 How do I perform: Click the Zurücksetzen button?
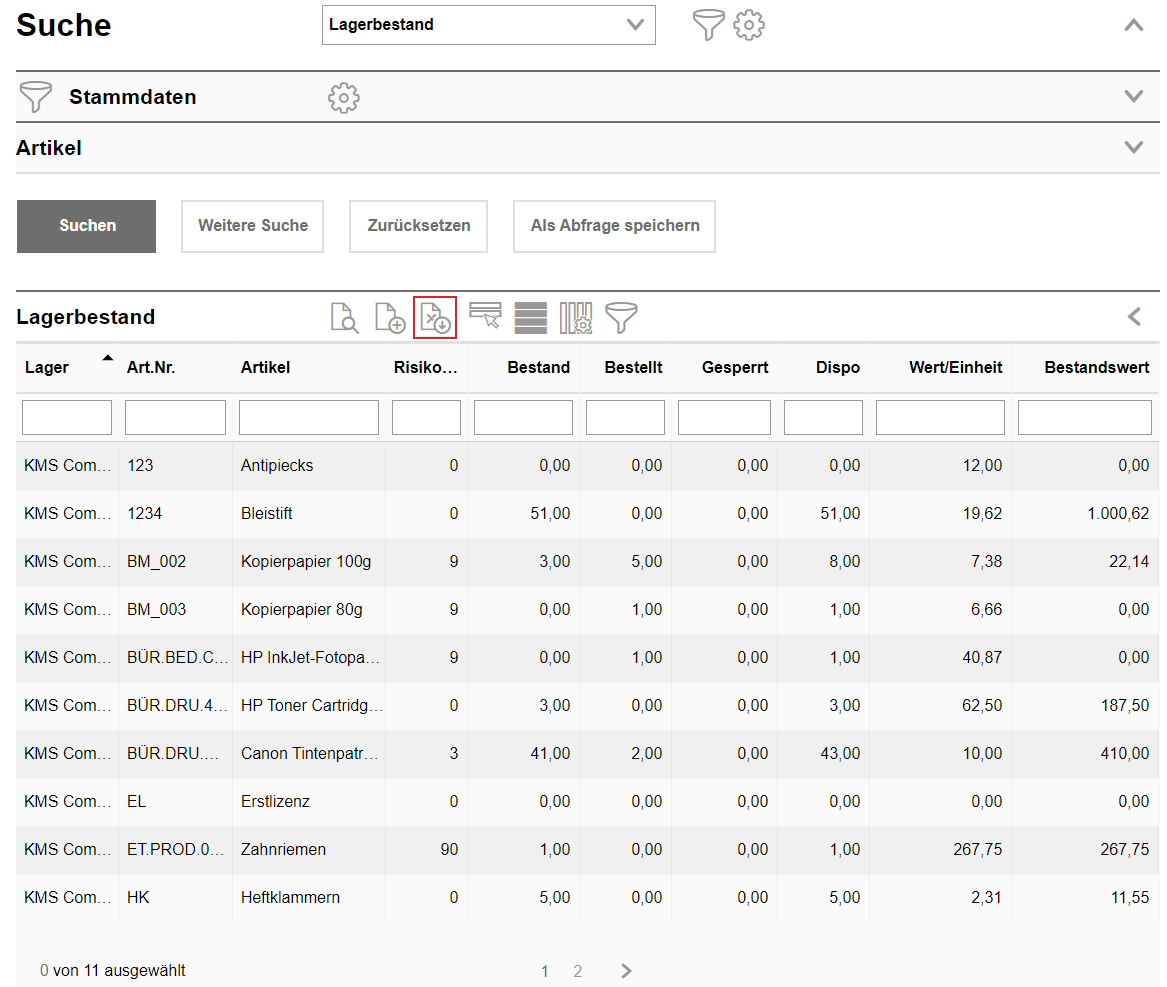click(x=418, y=226)
